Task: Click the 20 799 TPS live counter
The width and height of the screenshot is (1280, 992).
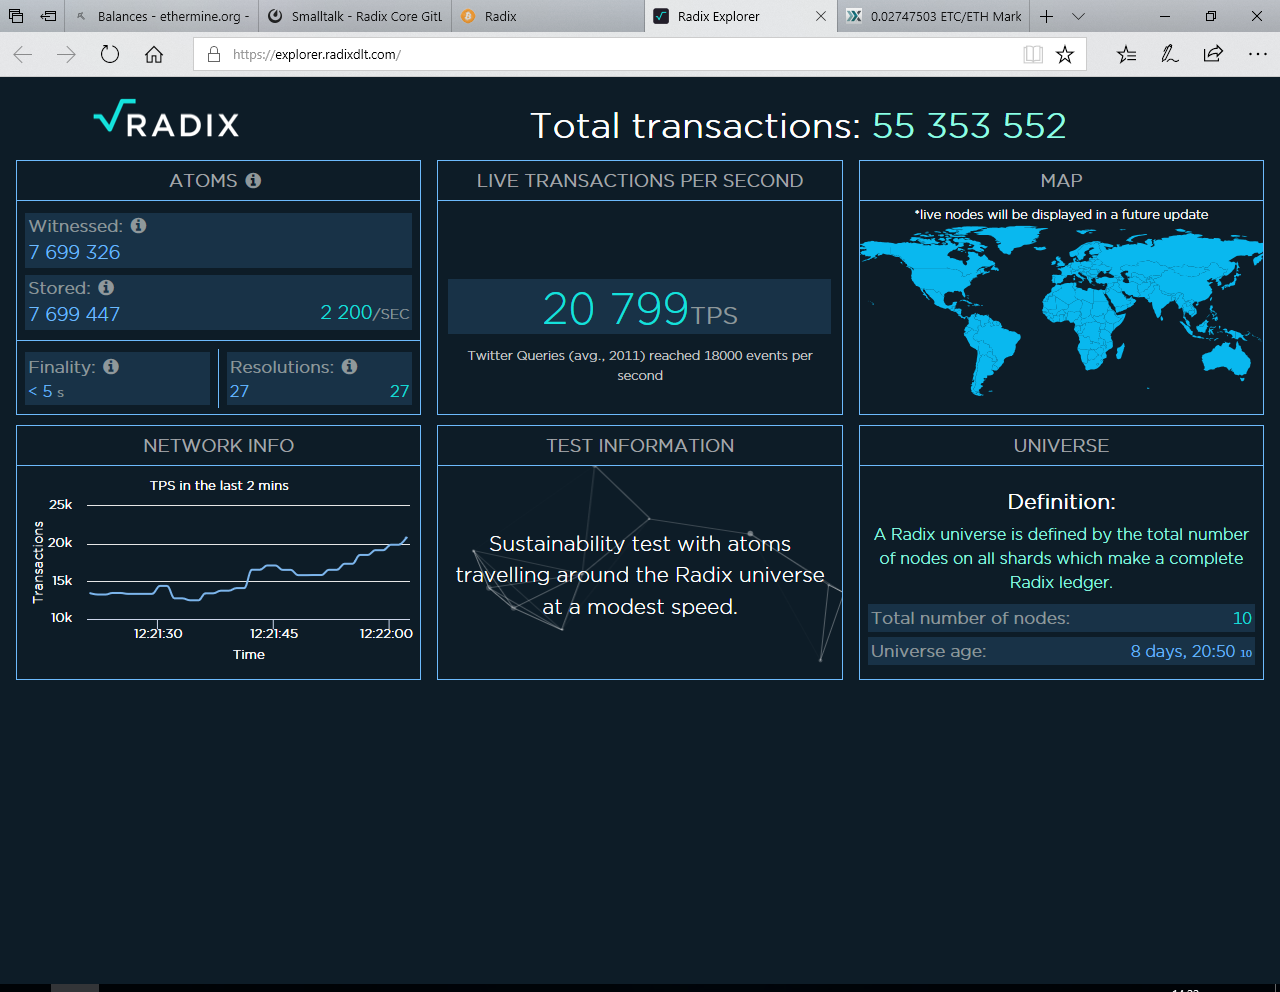Action: 639,307
